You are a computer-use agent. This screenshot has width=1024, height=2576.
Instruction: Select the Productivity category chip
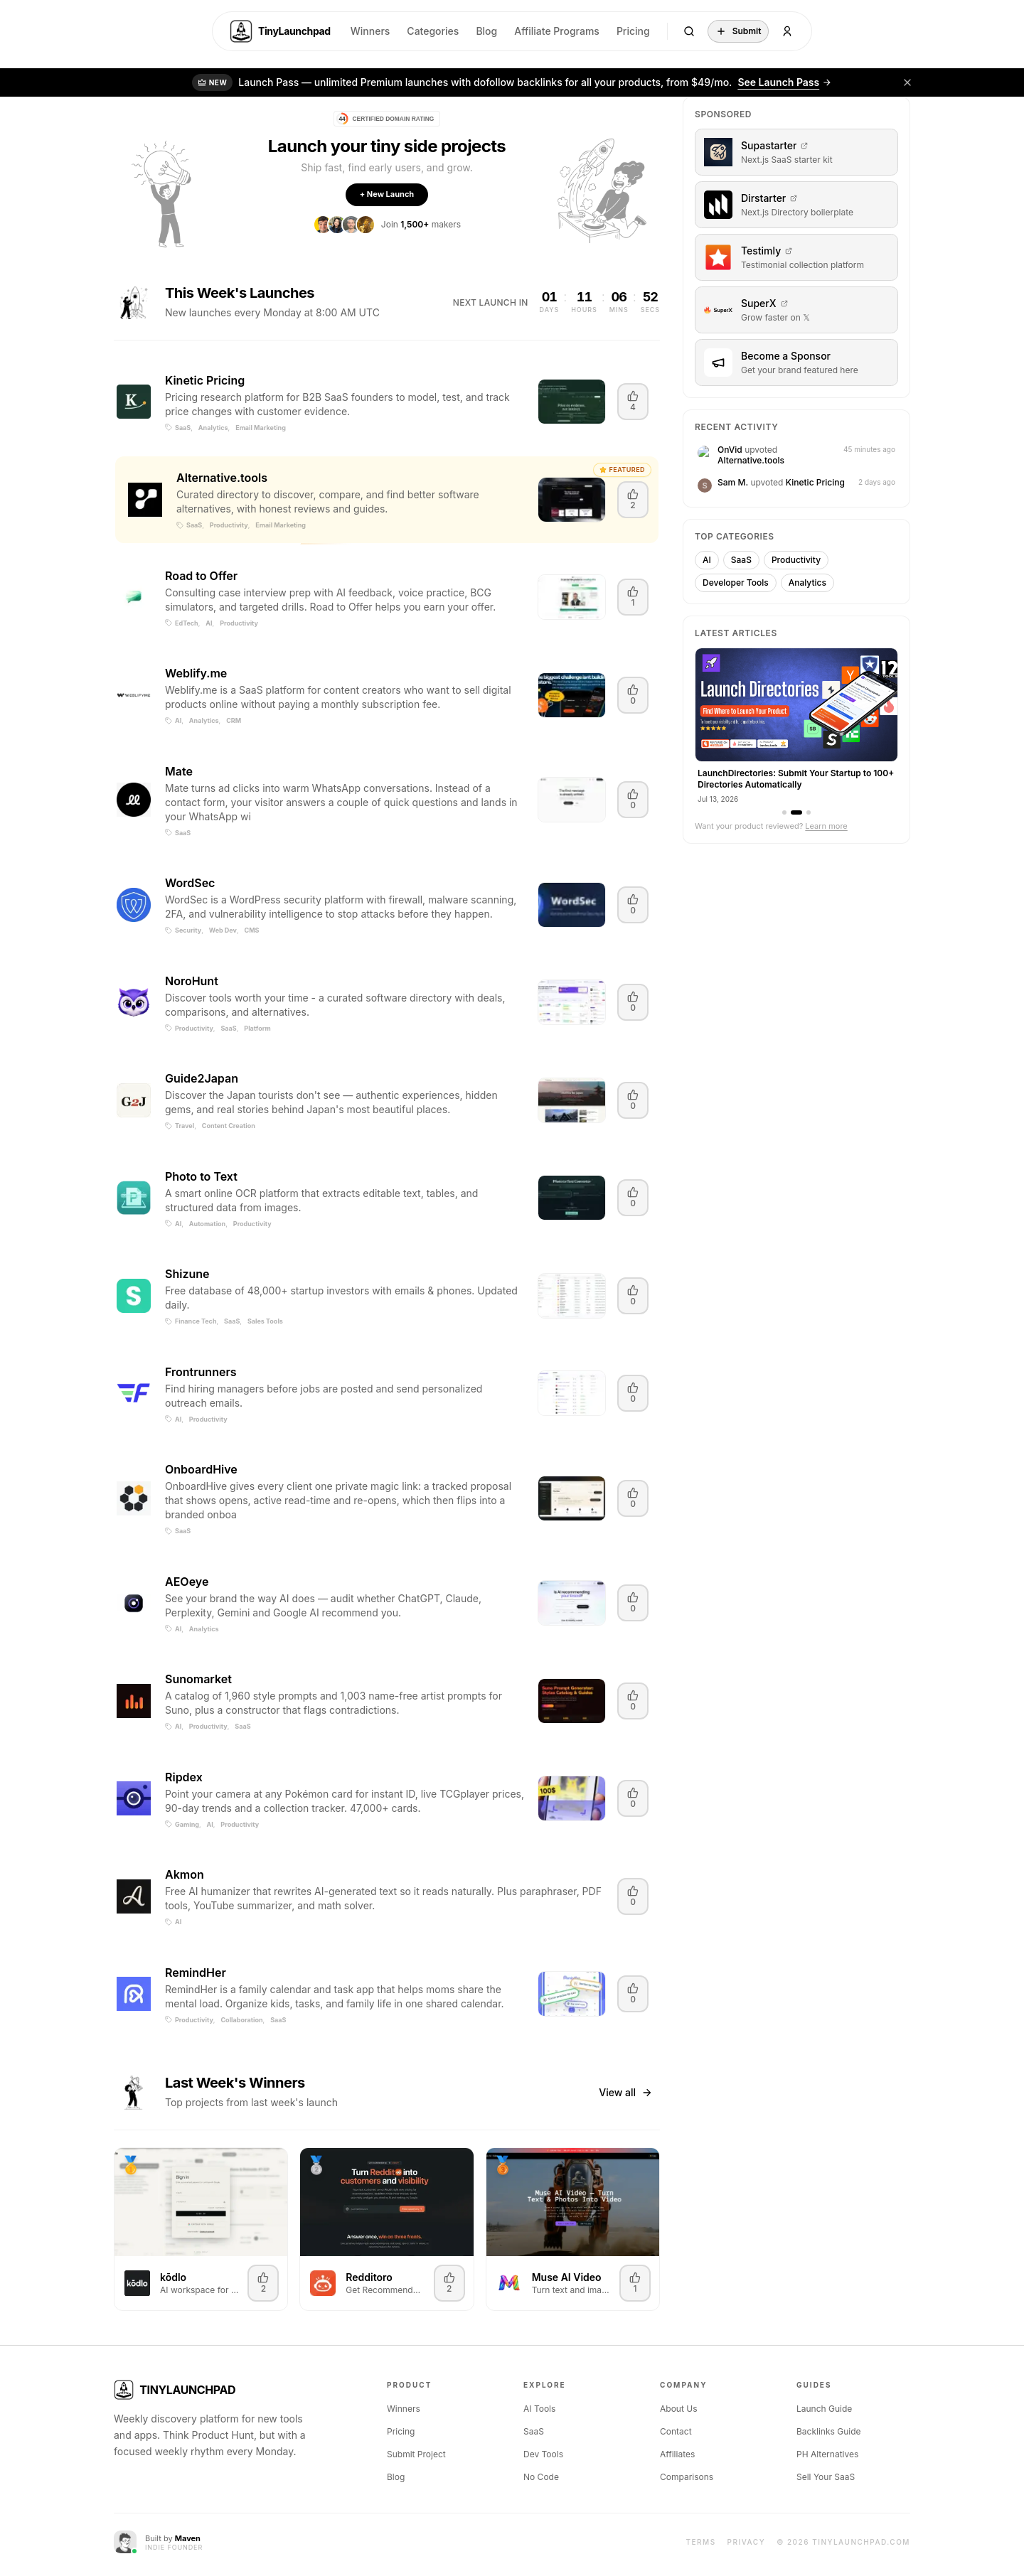796,560
